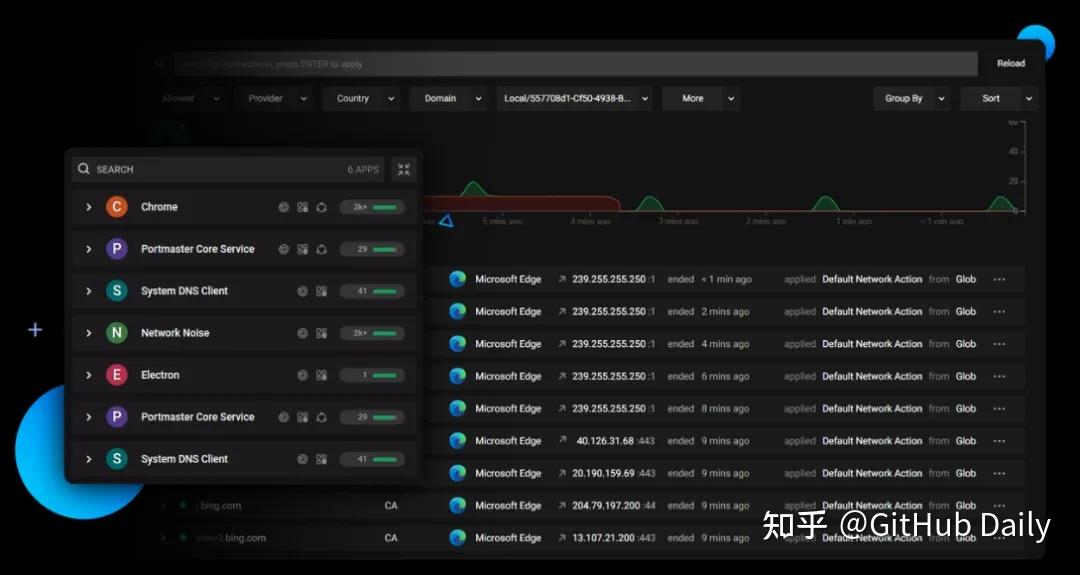This screenshot has width=1080, height=575.
Task: Click Edge icon in the '<1 min ago' row
Action: tap(457, 279)
